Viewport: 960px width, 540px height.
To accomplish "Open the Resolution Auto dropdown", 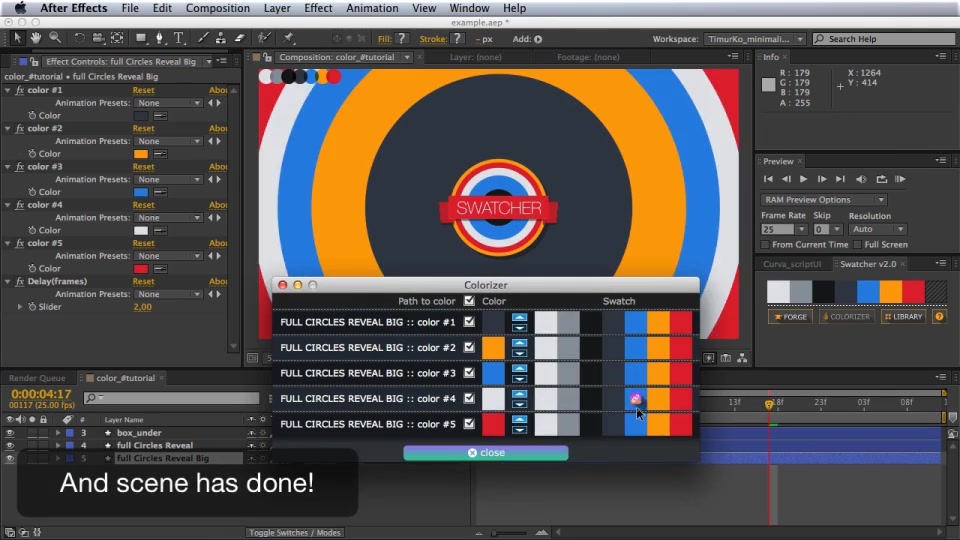I will [x=877, y=229].
